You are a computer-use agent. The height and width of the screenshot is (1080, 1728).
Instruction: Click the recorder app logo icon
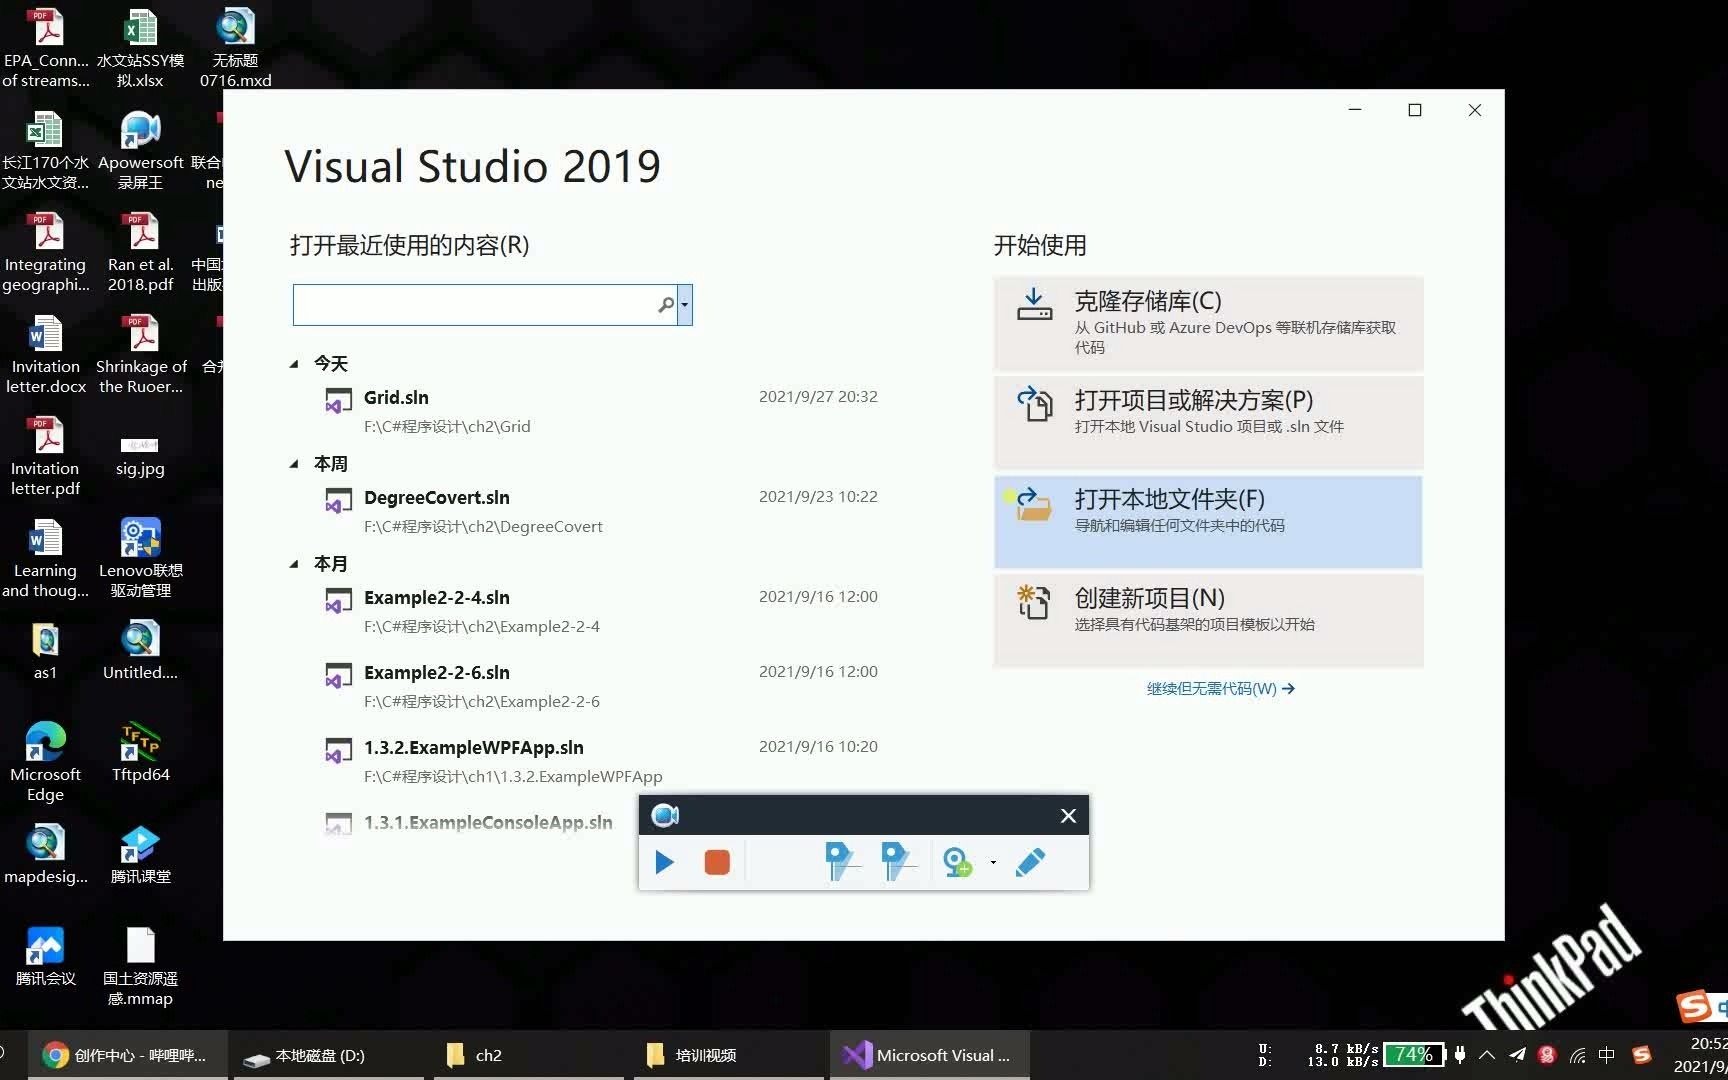[665, 816]
